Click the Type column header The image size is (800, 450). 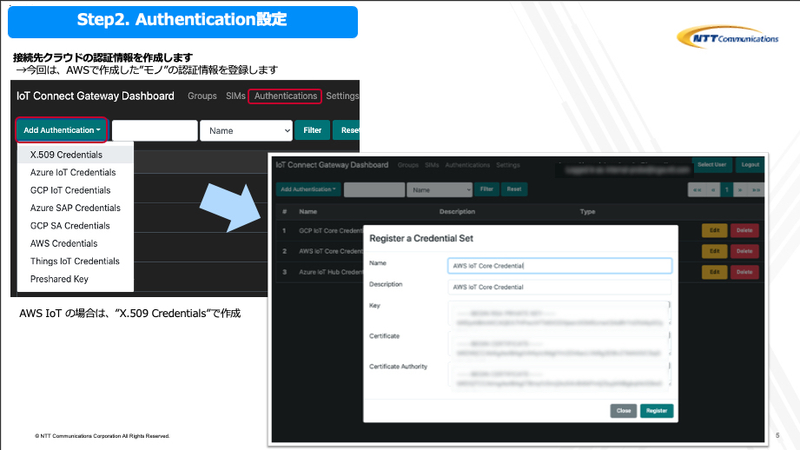point(587,212)
